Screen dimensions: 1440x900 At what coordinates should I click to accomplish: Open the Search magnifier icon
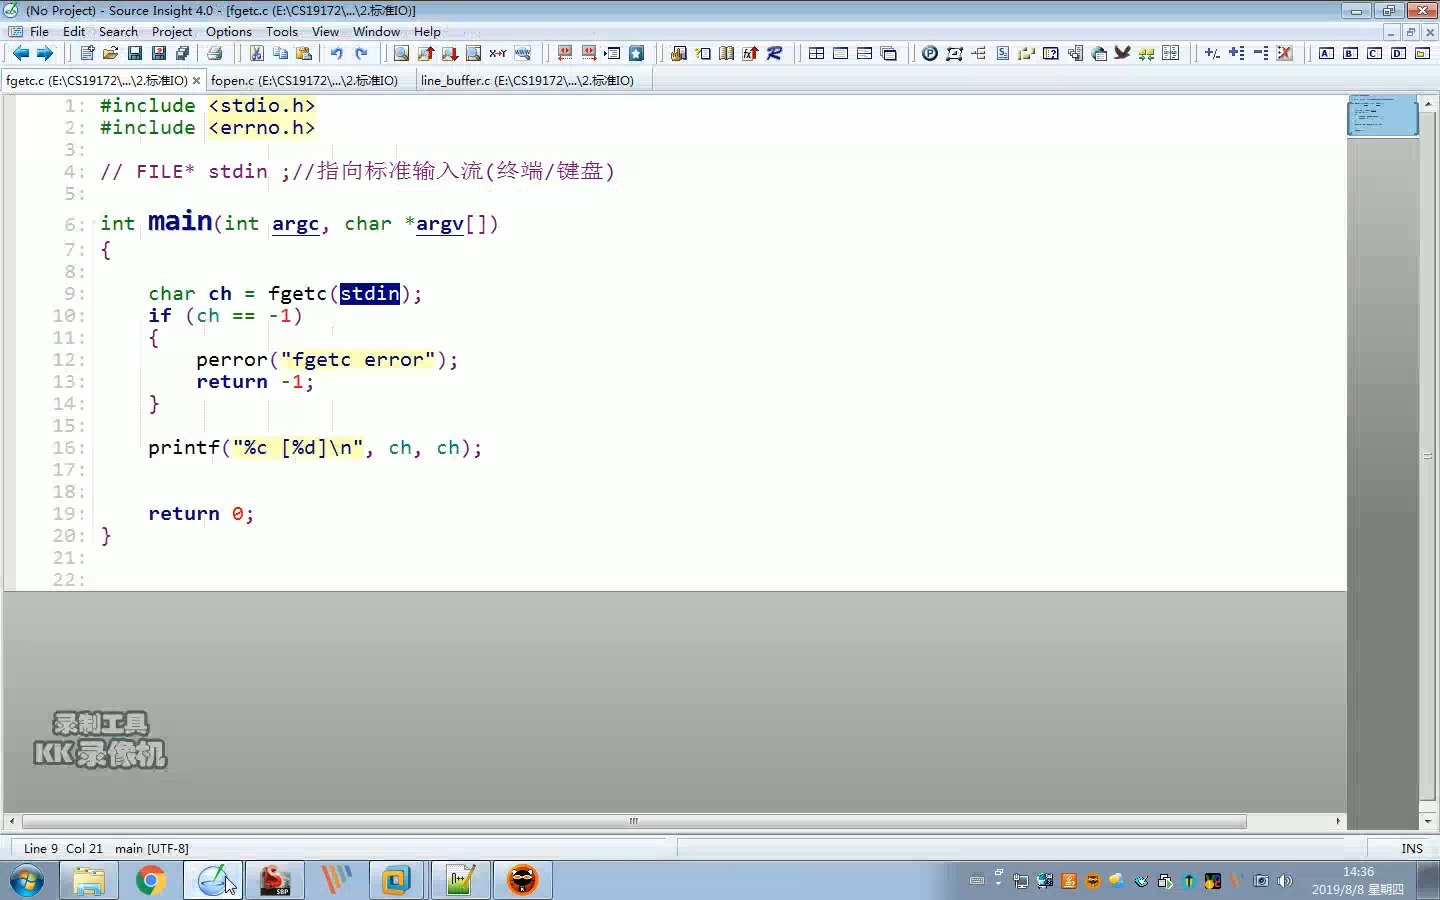pyautogui.click(x=401, y=54)
